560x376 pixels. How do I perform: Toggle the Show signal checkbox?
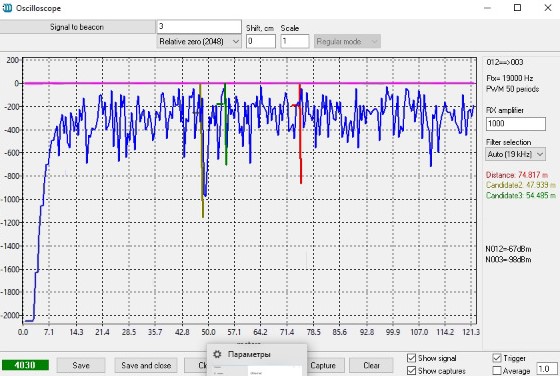click(411, 358)
